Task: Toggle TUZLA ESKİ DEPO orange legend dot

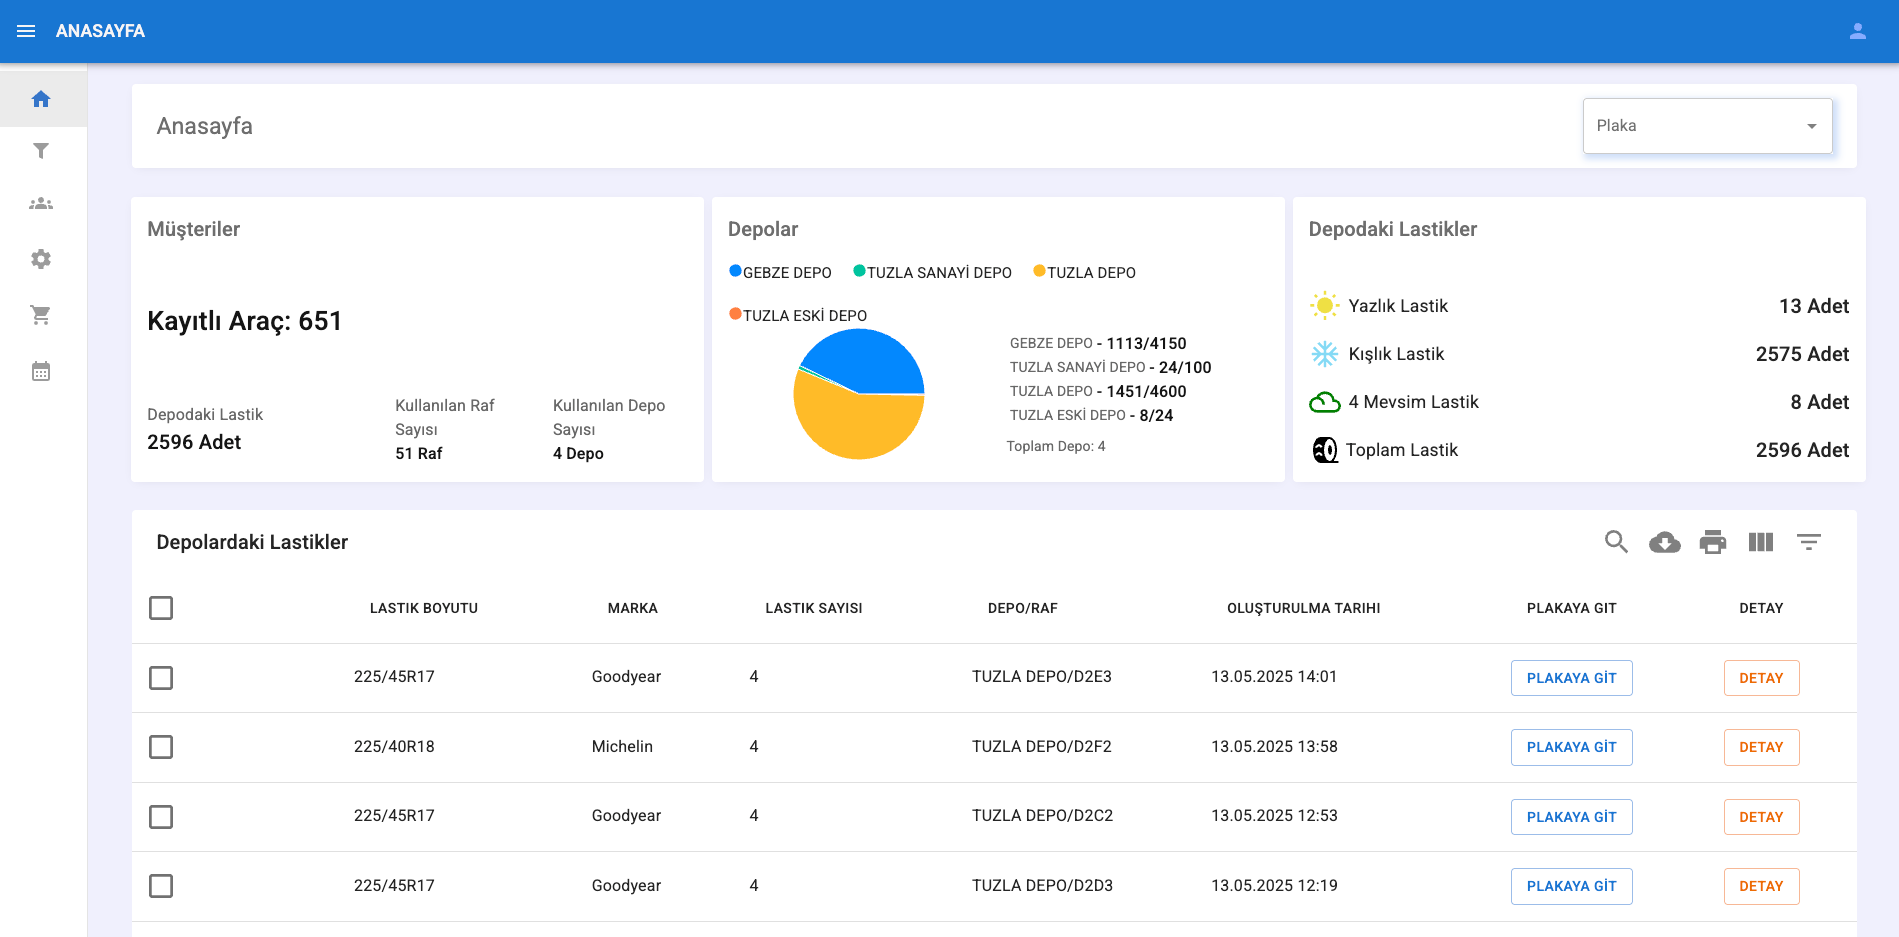Action: coord(735,314)
